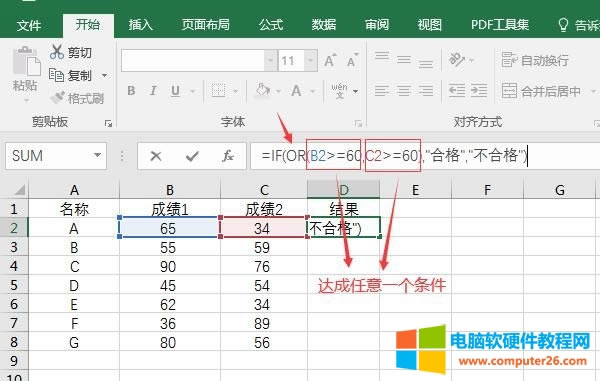Viewport: 600px width, 381px height.
Task: Switch to the 插入 Insert tab
Action: [141, 25]
